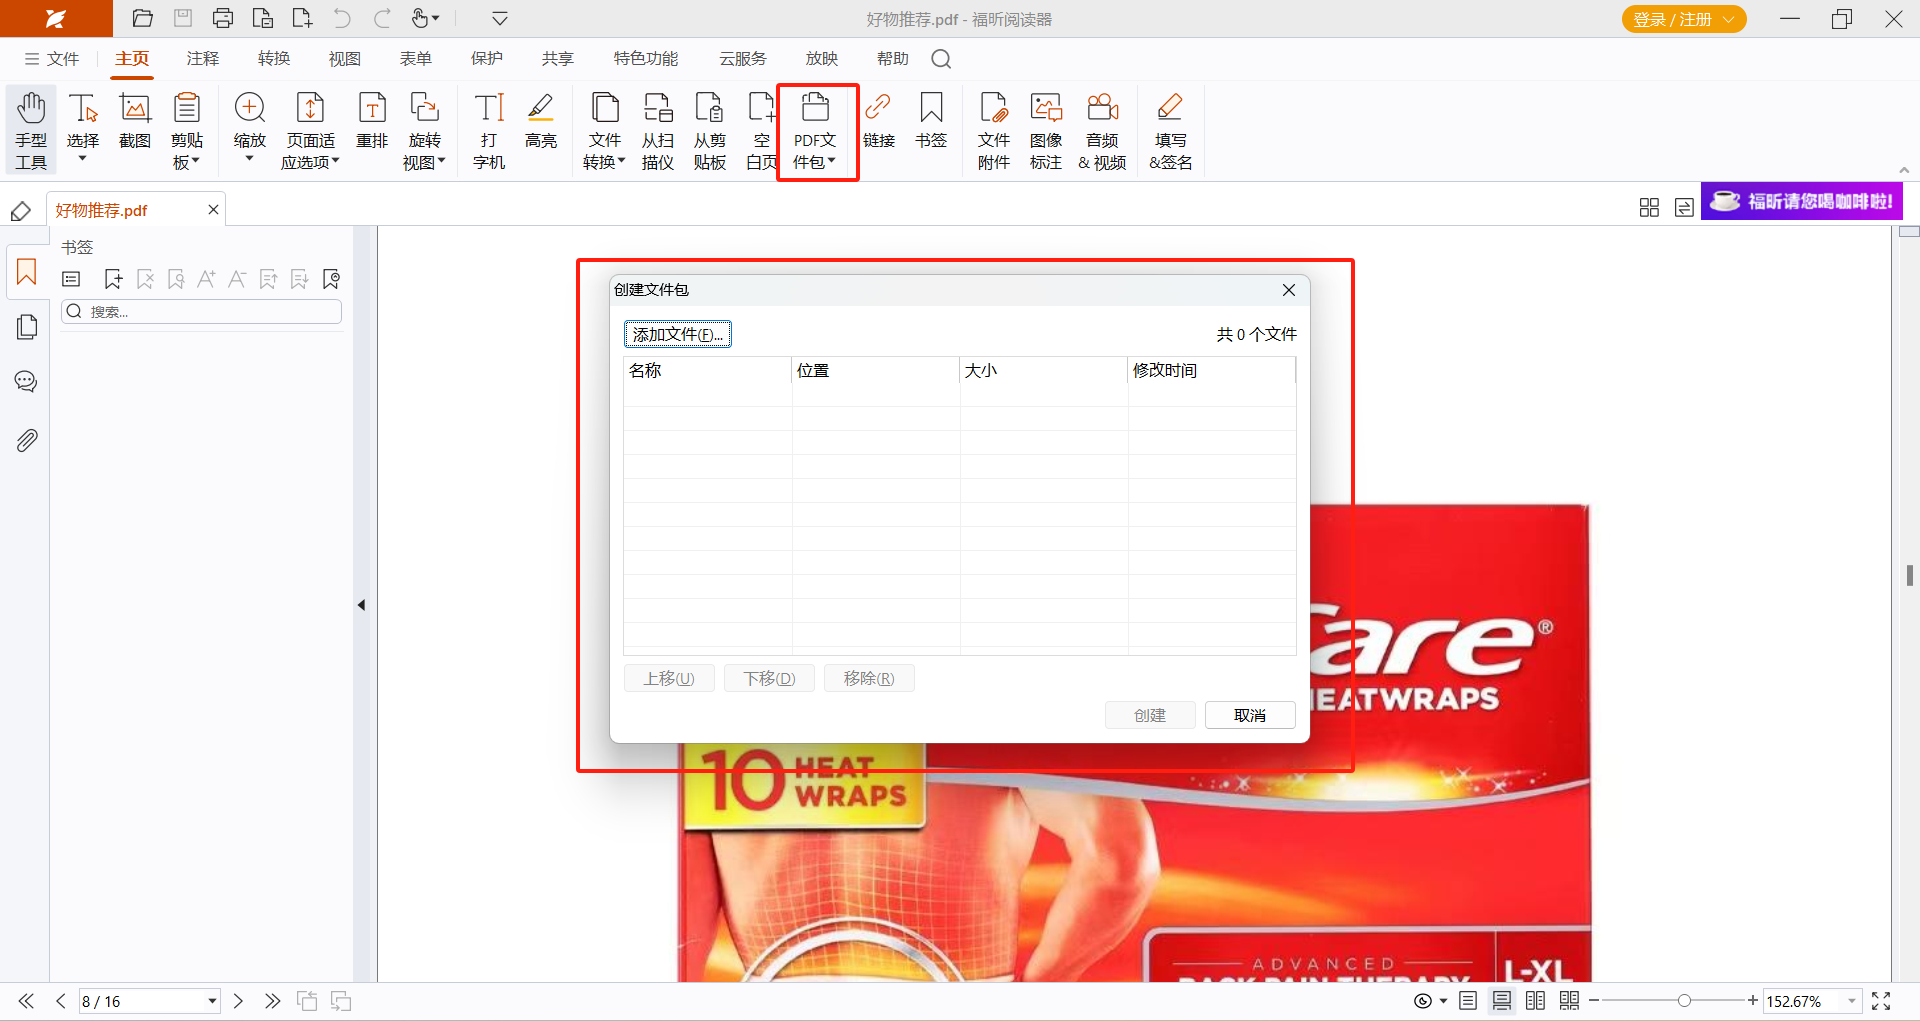Switch to continuous facing view mode

pos(1570,1001)
